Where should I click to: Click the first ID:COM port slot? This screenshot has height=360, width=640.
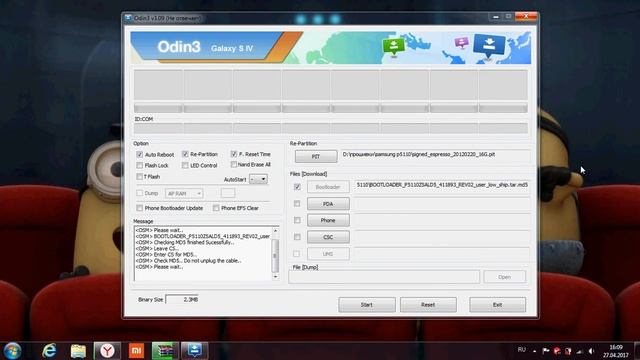click(x=158, y=129)
